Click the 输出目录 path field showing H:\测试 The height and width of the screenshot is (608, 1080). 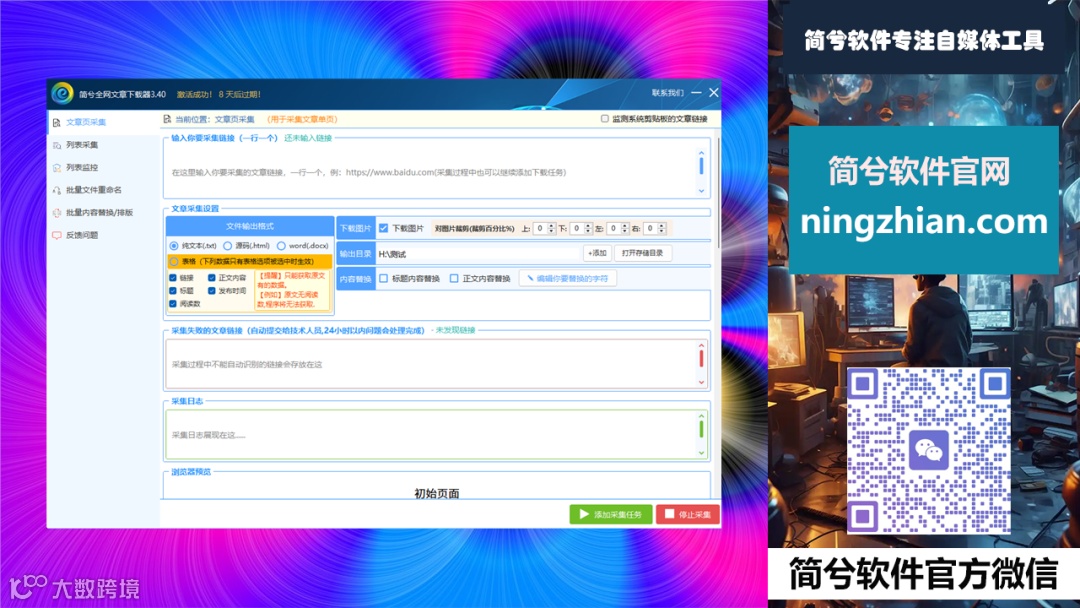[x=479, y=253]
